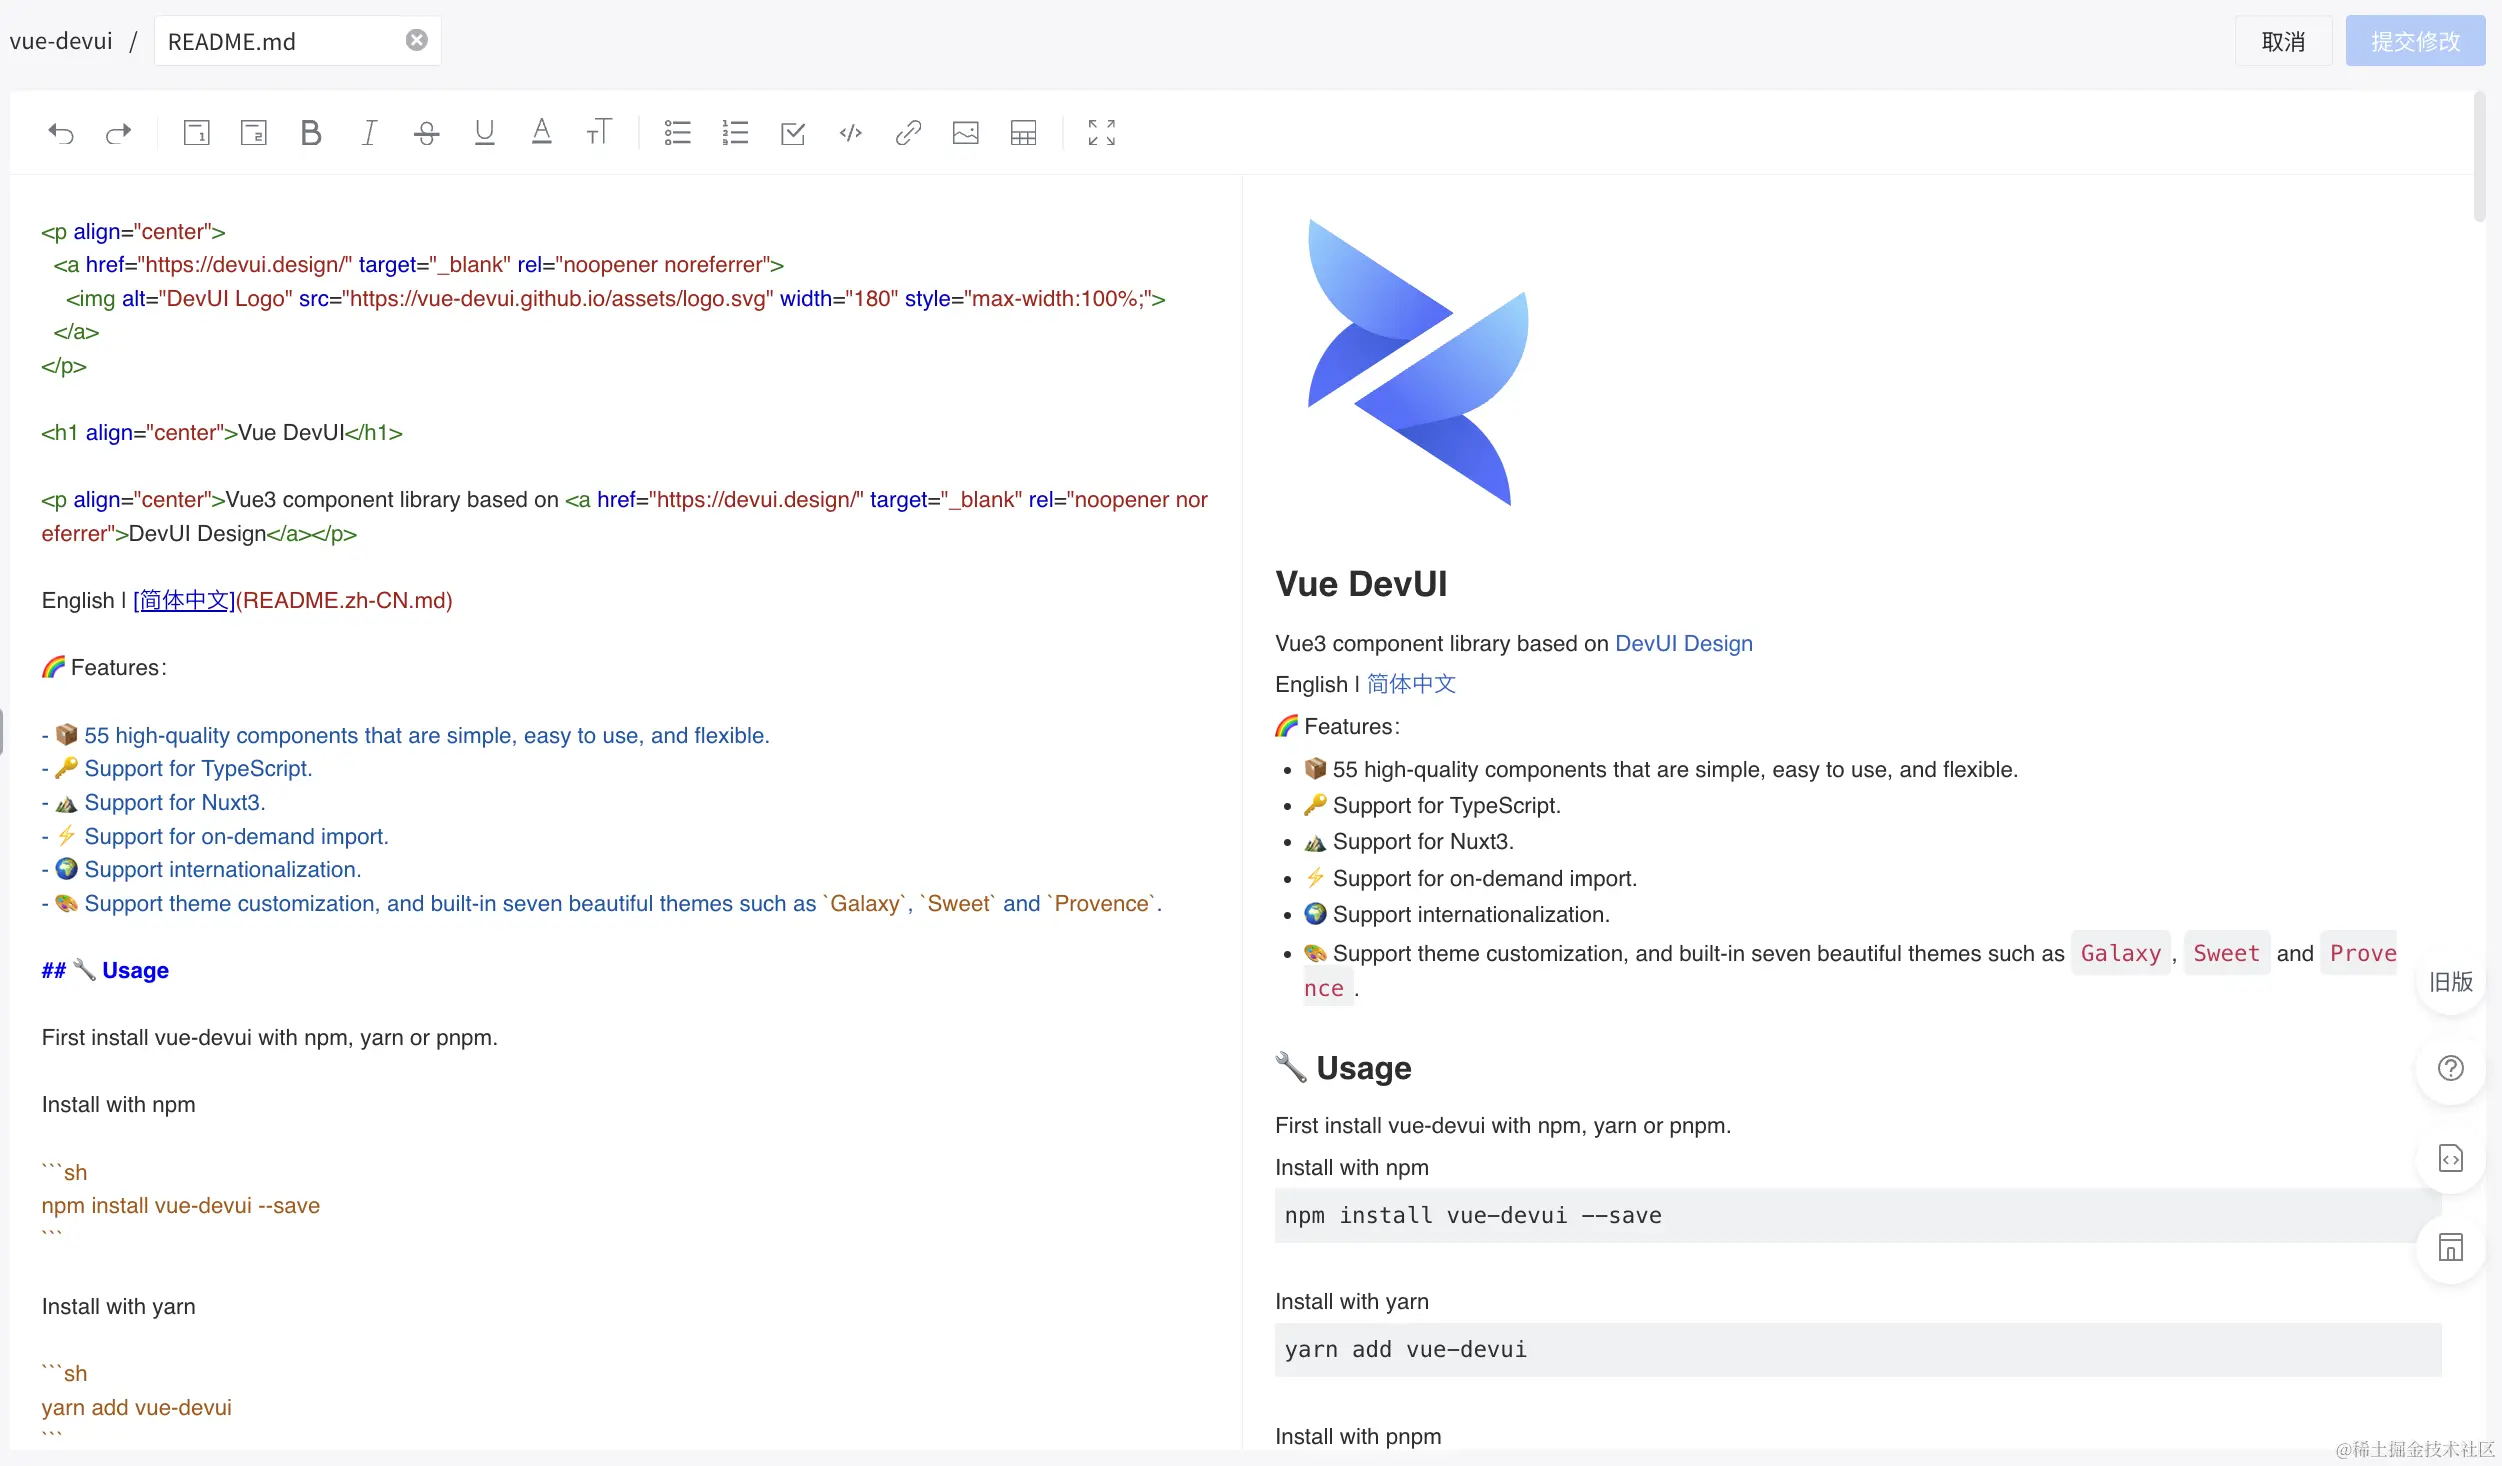Click the Galaxy code tag in preview
The width and height of the screenshot is (2502, 1466).
2120,953
